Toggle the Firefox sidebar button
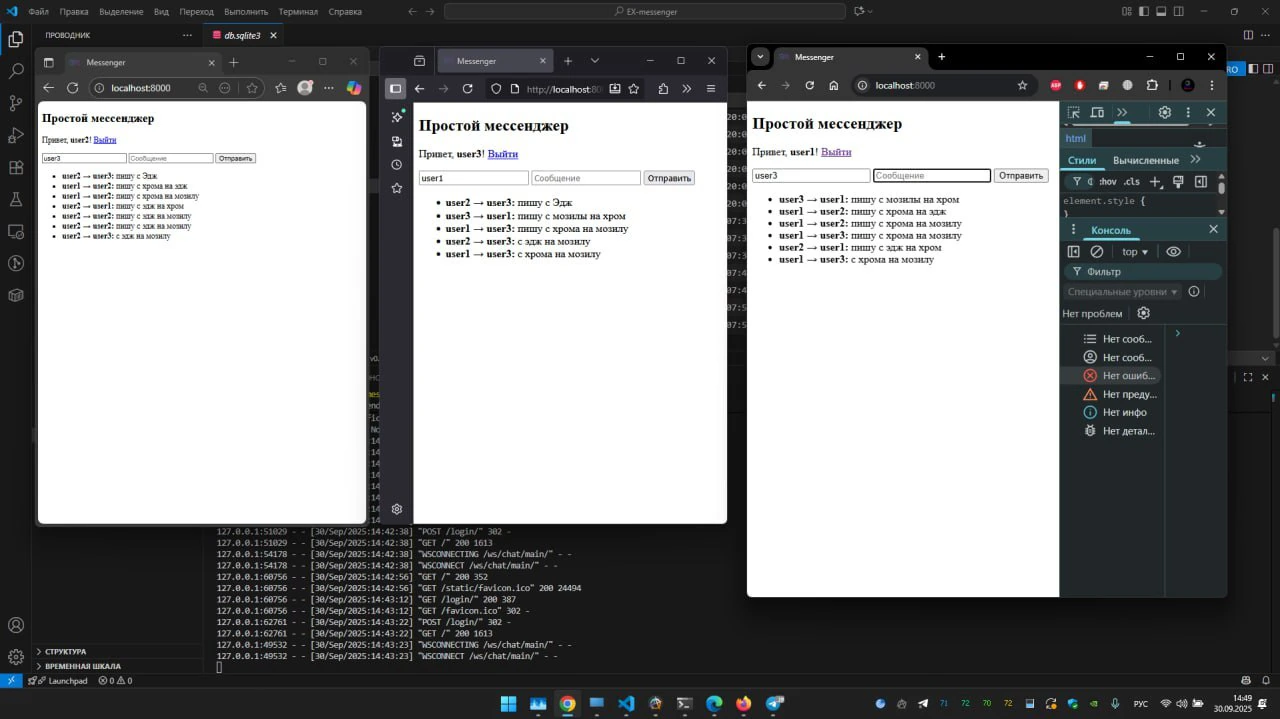 click(396, 89)
